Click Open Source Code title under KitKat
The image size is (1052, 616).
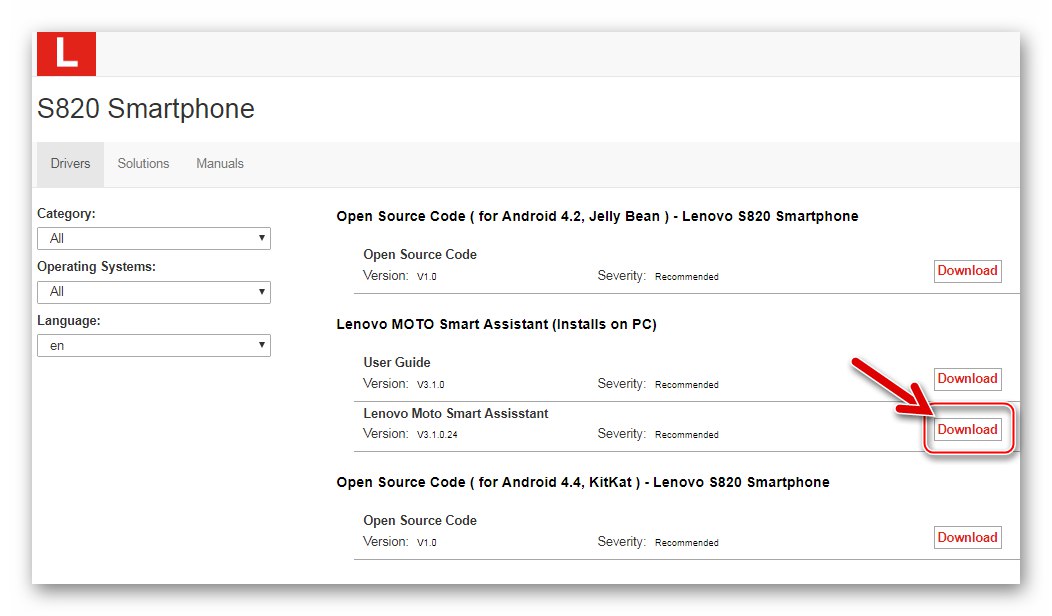click(x=420, y=520)
